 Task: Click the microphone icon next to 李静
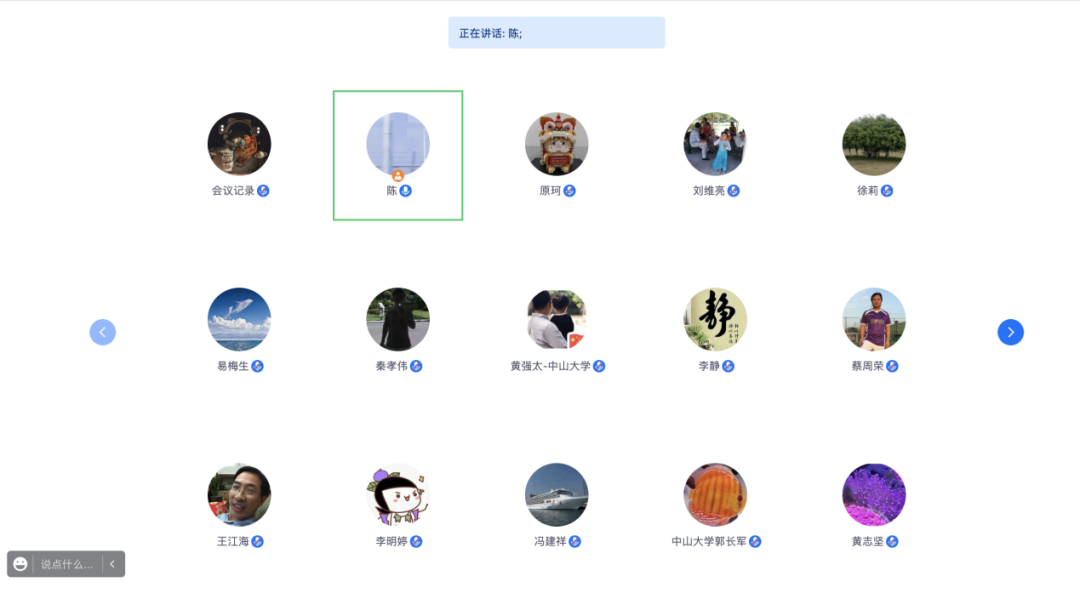728,366
